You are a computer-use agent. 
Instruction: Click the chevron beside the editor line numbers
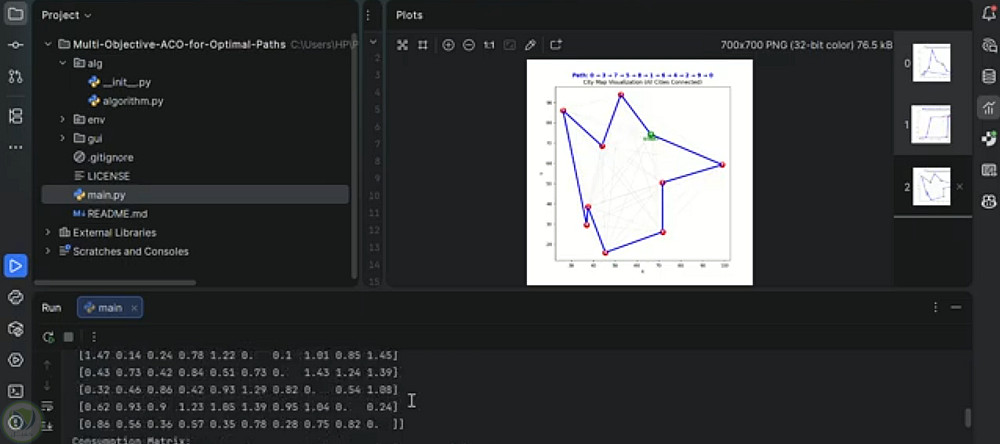(374, 43)
